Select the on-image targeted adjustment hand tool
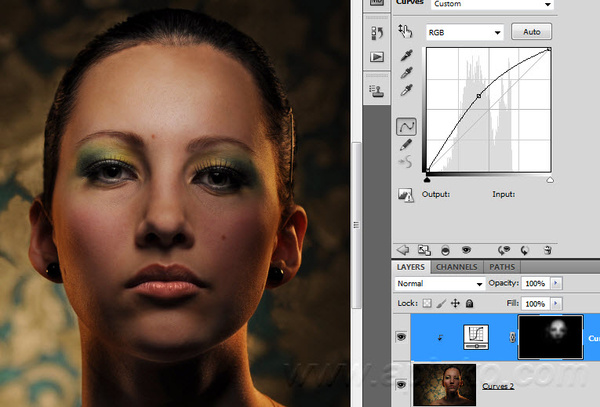The height and width of the screenshot is (407, 600). point(405,31)
